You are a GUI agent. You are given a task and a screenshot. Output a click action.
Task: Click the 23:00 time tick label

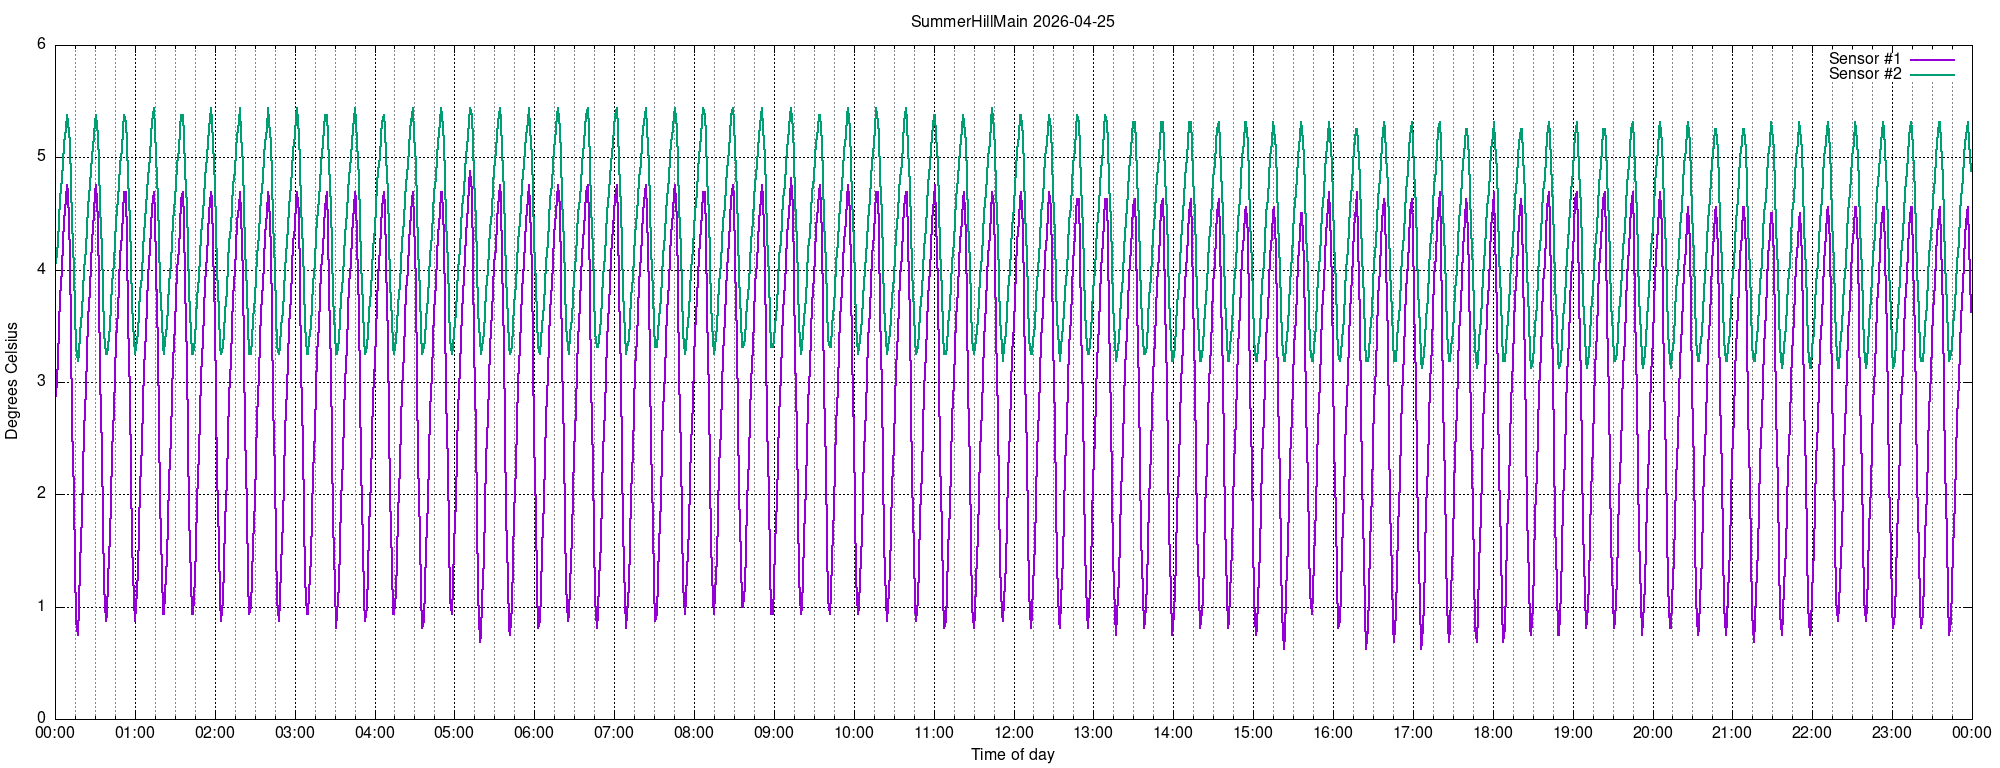[1892, 733]
